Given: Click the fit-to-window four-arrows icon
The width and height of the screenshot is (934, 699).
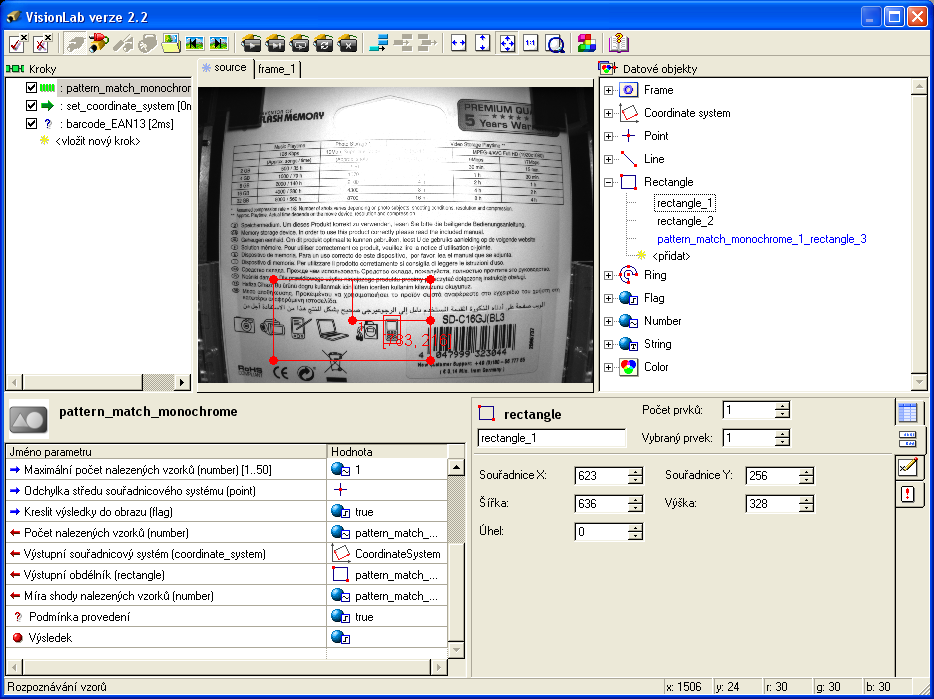Looking at the screenshot, I should click(507, 44).
